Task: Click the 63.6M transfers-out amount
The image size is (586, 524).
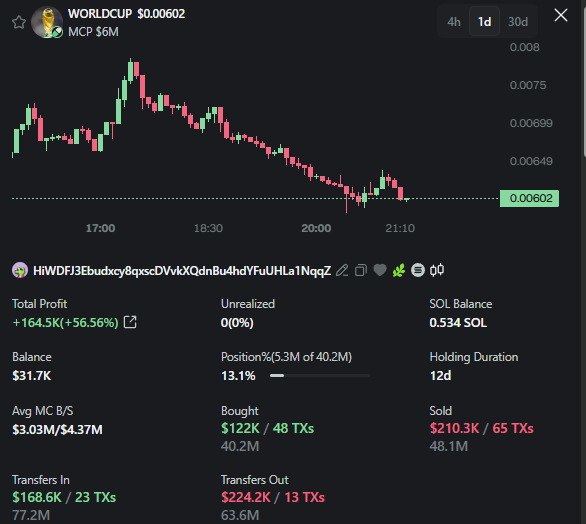Action: tap(240, 515)
